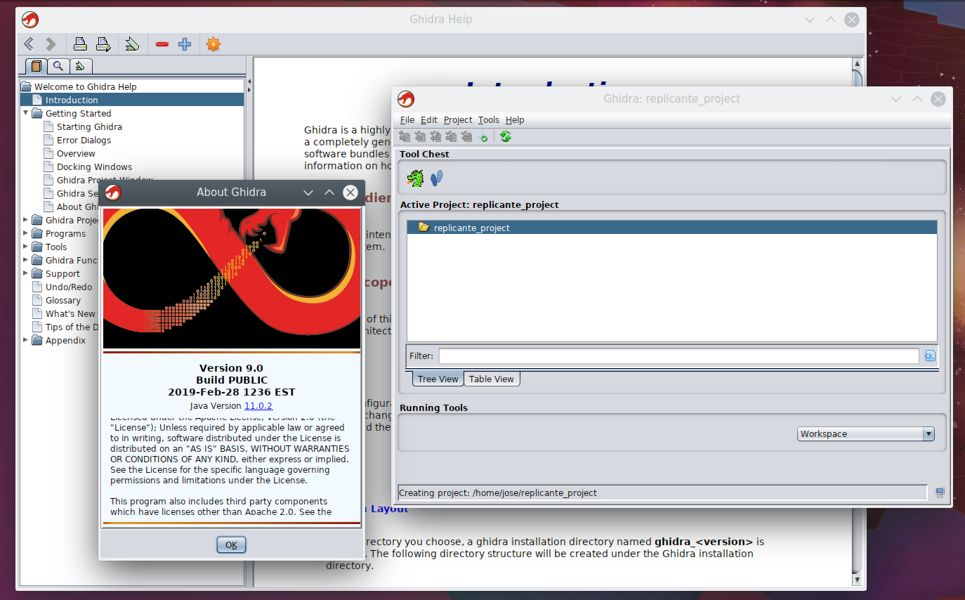
Task: Click the Ghidra logo in Help title bar
Action: click(30, 20)
